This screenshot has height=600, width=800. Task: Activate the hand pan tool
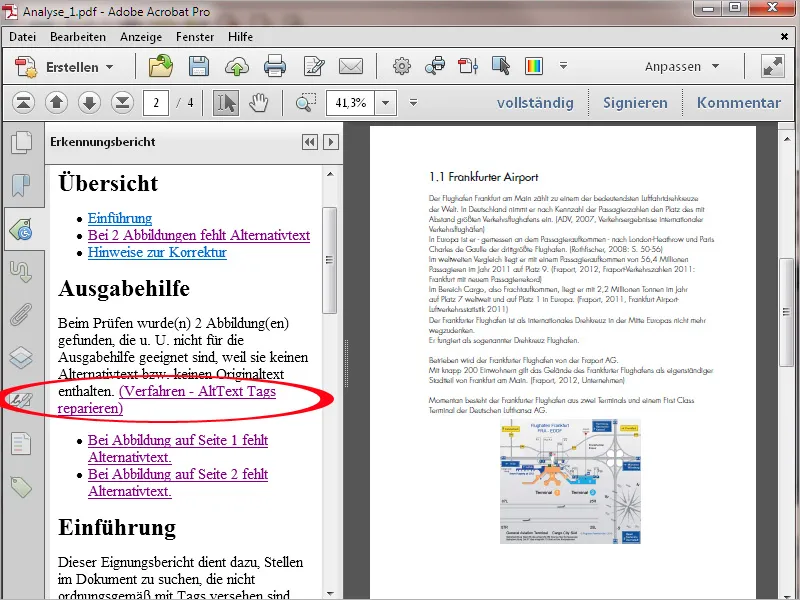coord(259,103)
